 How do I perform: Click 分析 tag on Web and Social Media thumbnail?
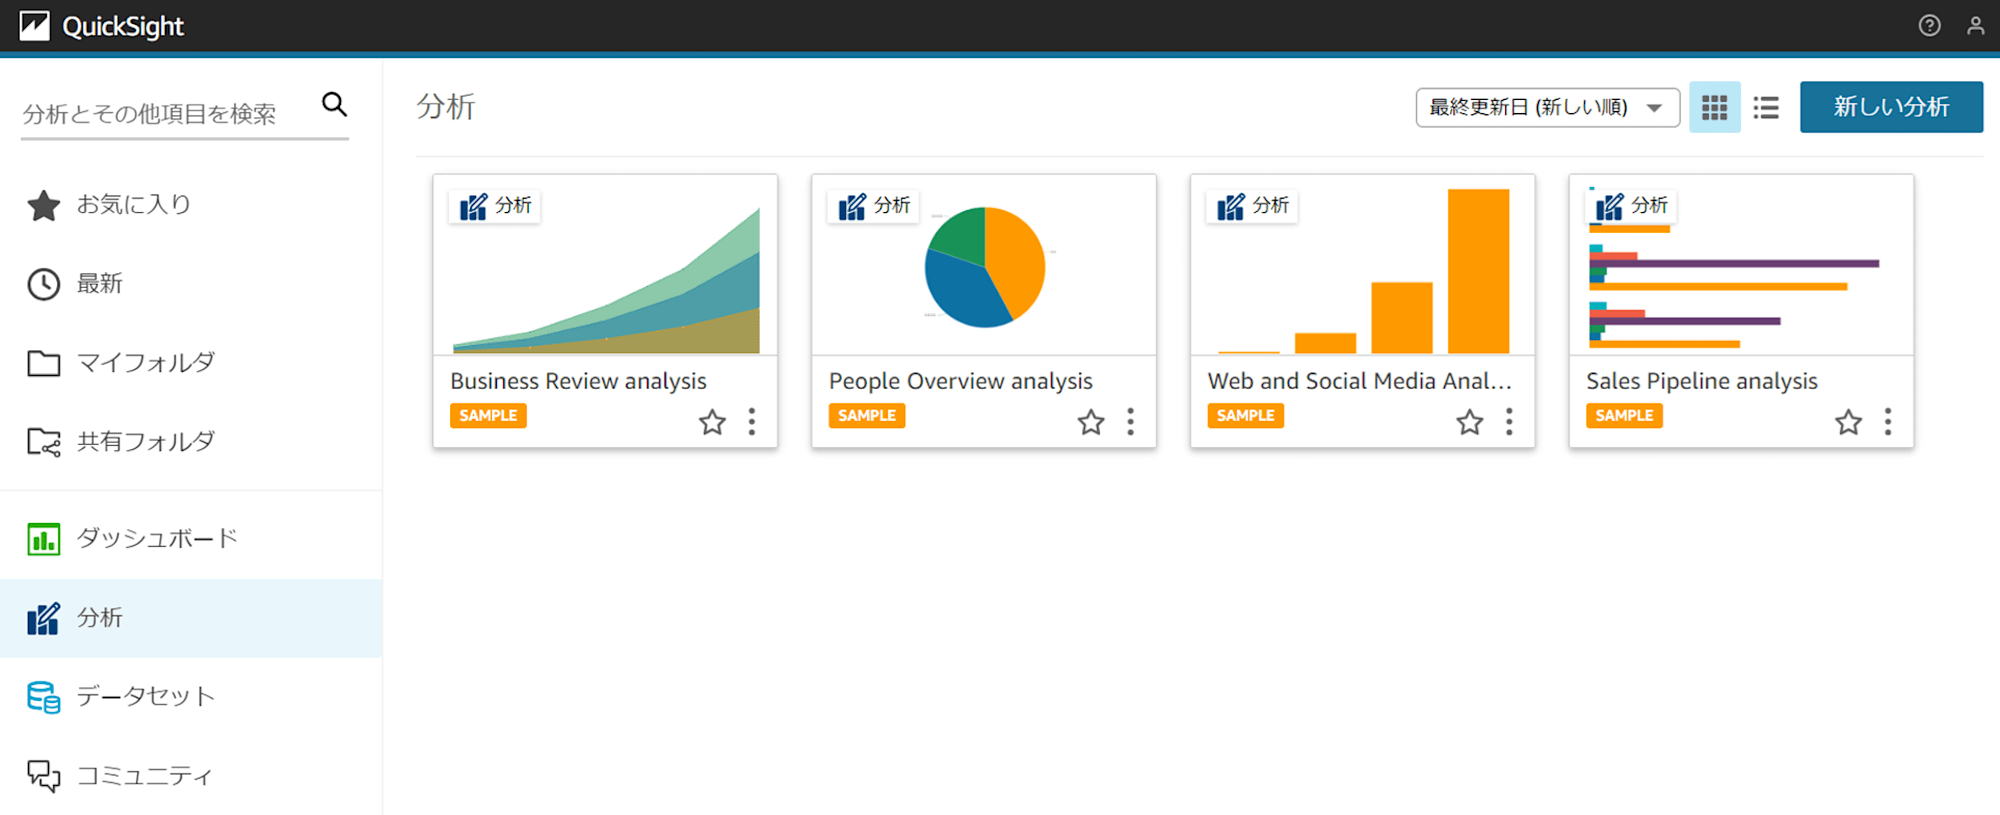[1252, 206]
